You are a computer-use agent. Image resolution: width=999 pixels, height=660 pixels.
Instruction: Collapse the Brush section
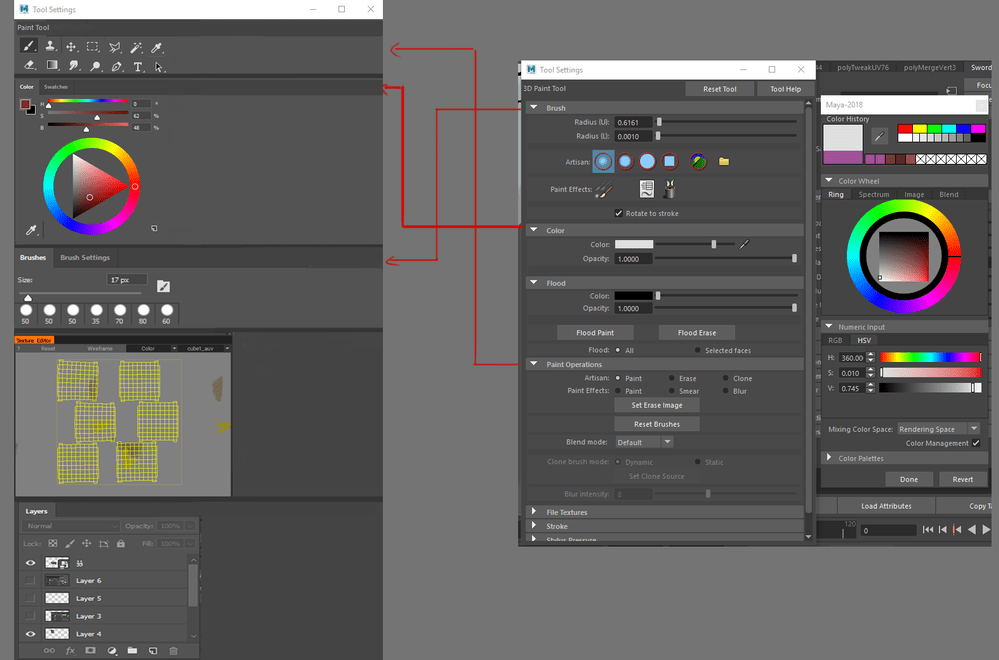[534, 108]
